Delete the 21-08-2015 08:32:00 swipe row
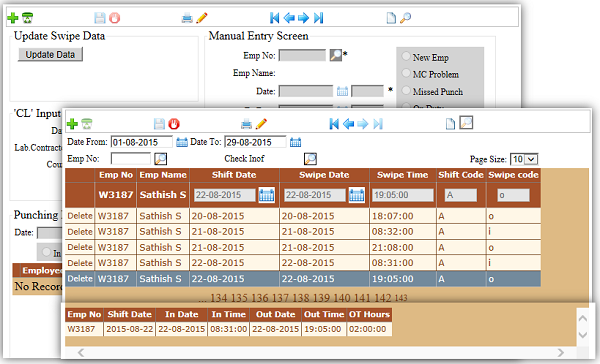The height and width of the screenshot is (364, 600). 80,232
